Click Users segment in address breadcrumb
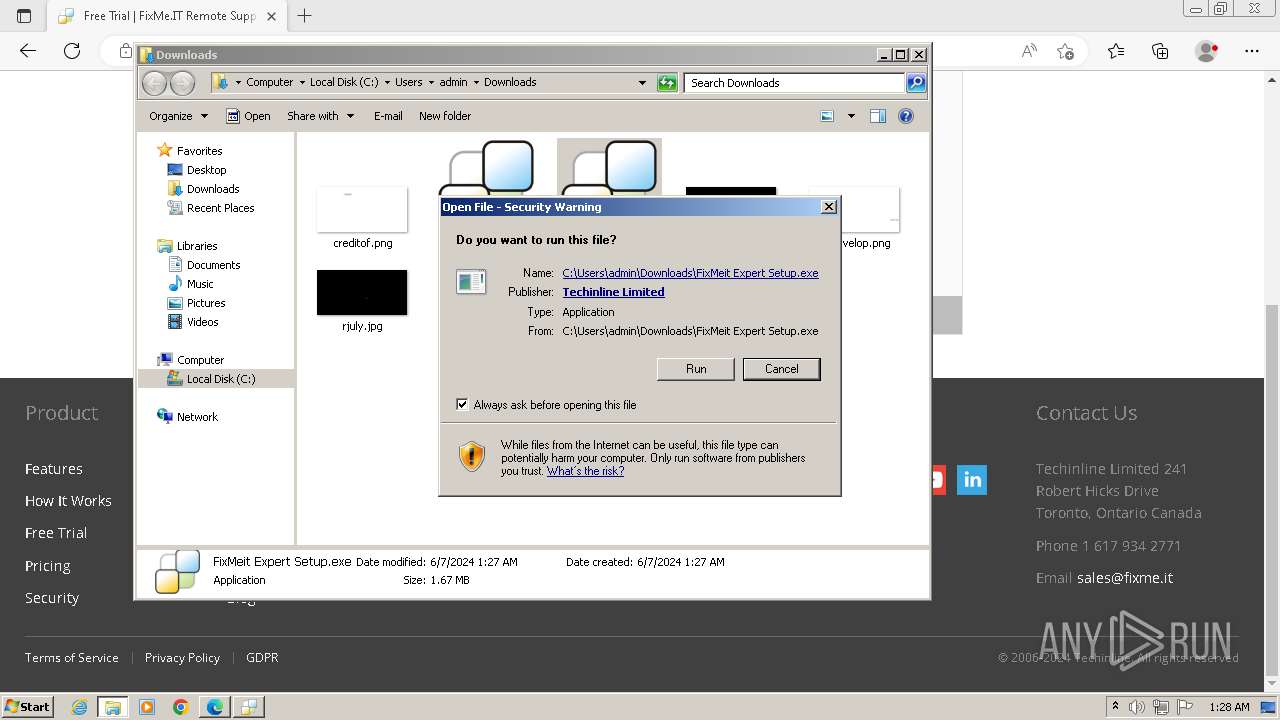 pos(408,82)
